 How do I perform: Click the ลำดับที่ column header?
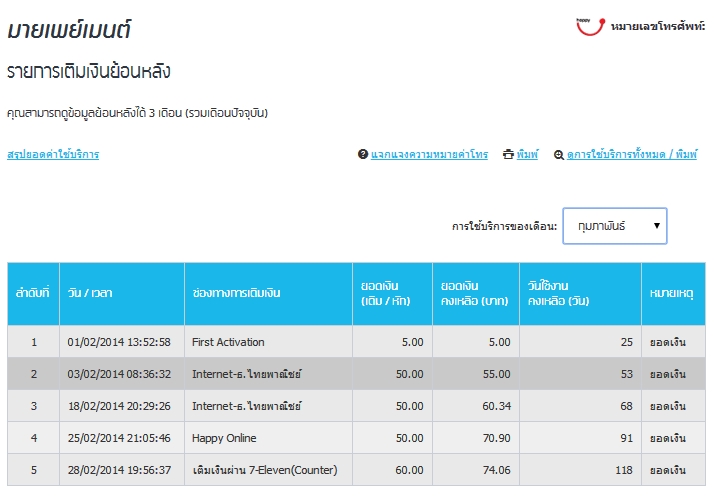[x=33, y=293]
